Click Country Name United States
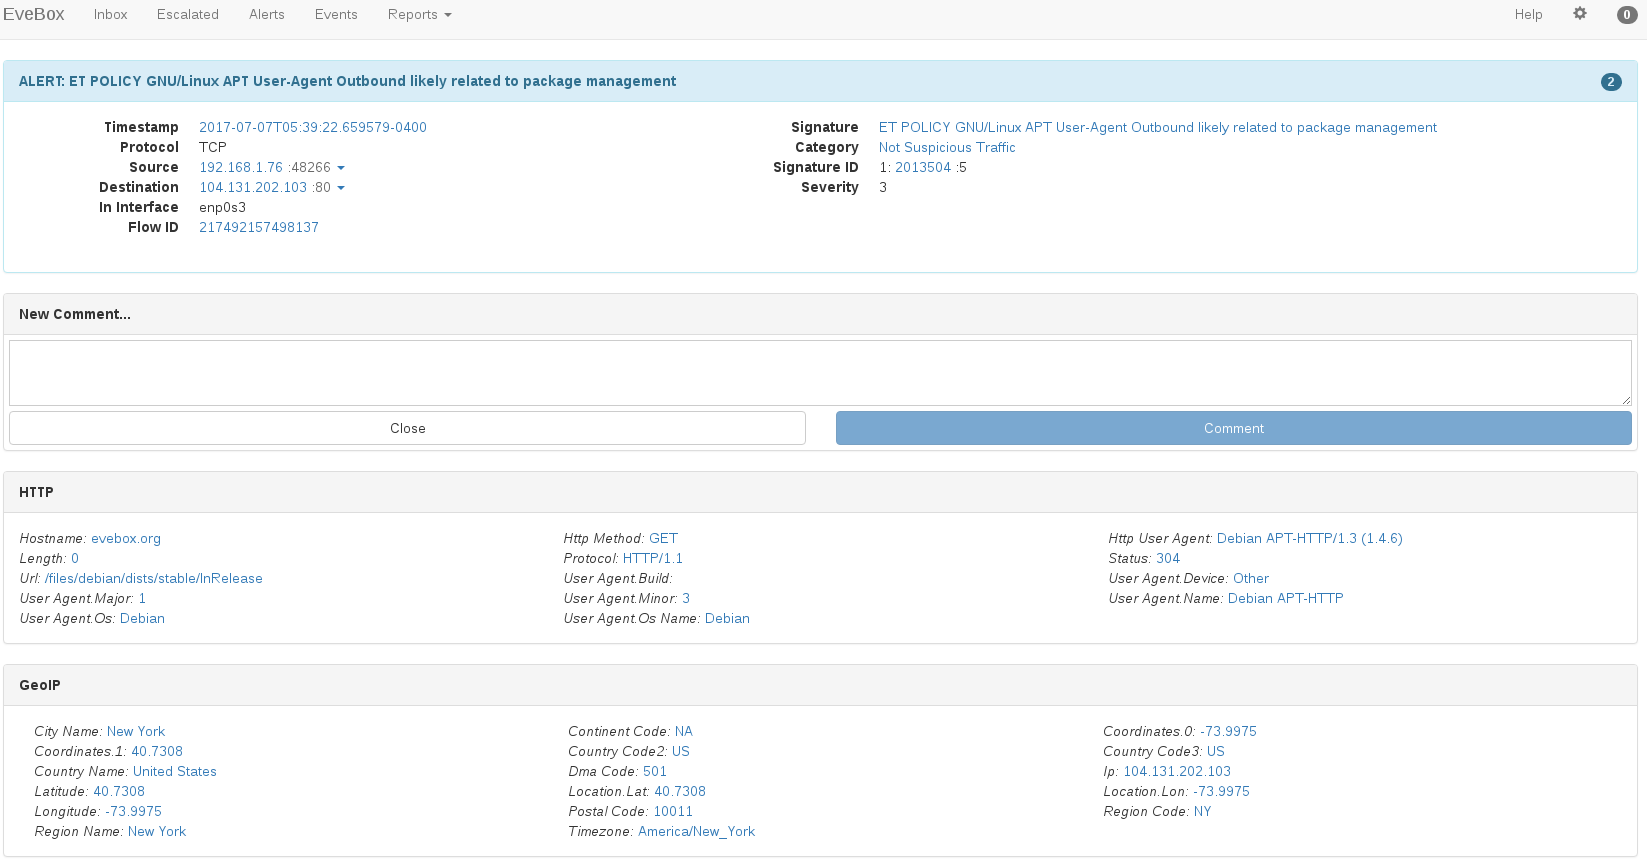The image size is (1647, 868). (x=175, y=772)
